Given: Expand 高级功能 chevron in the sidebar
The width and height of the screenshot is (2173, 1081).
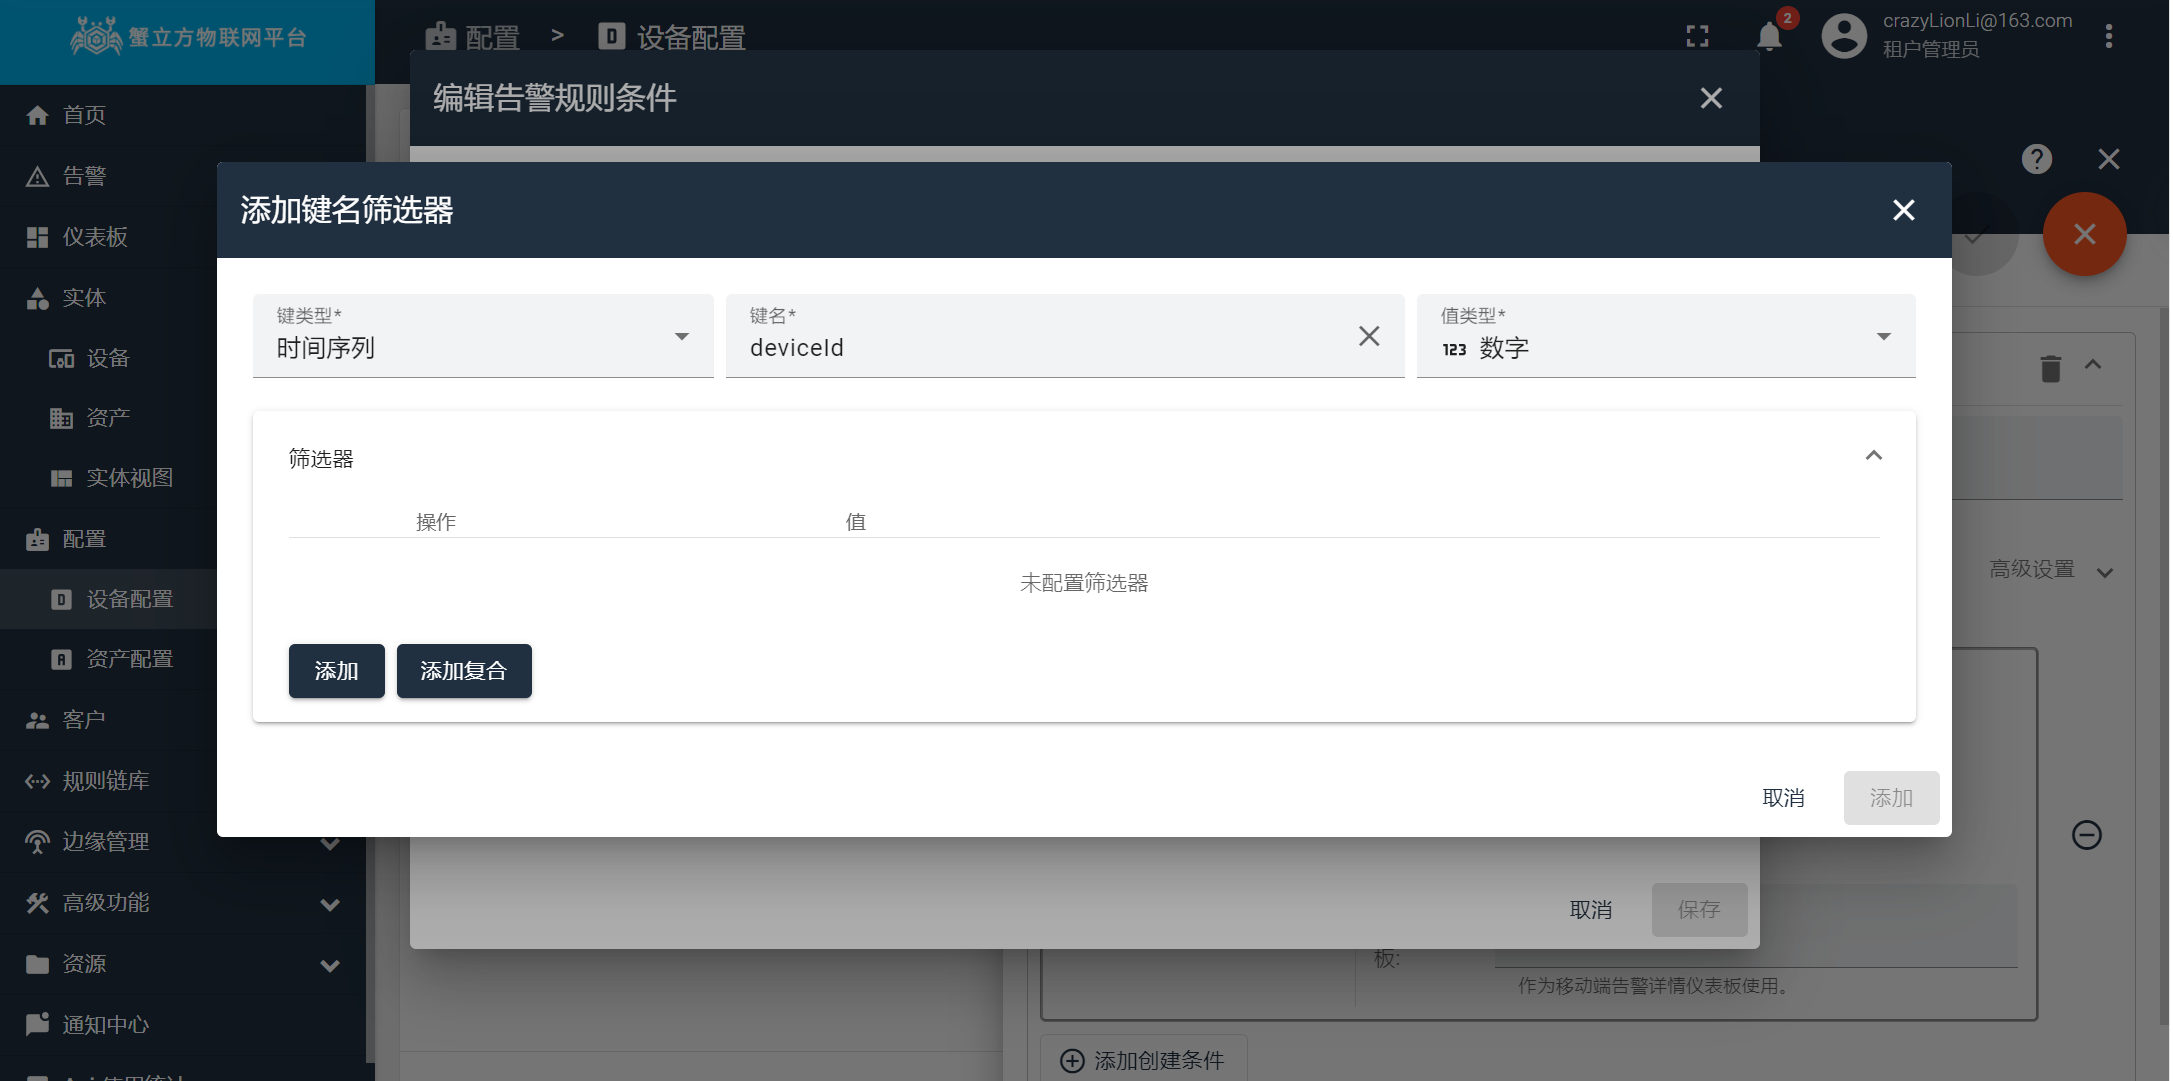Looking at the screenshot, I should click(330, 904).
